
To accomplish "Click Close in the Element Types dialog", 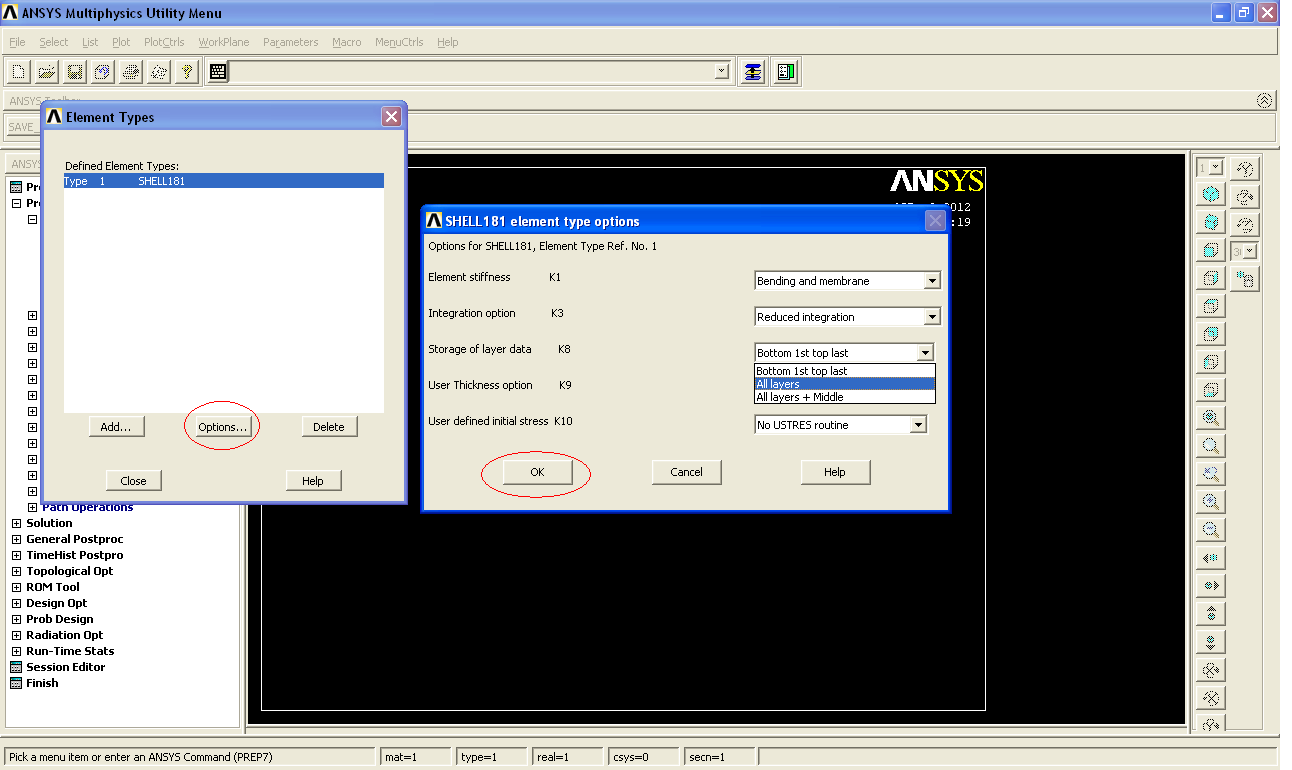I will coord(134,481).
